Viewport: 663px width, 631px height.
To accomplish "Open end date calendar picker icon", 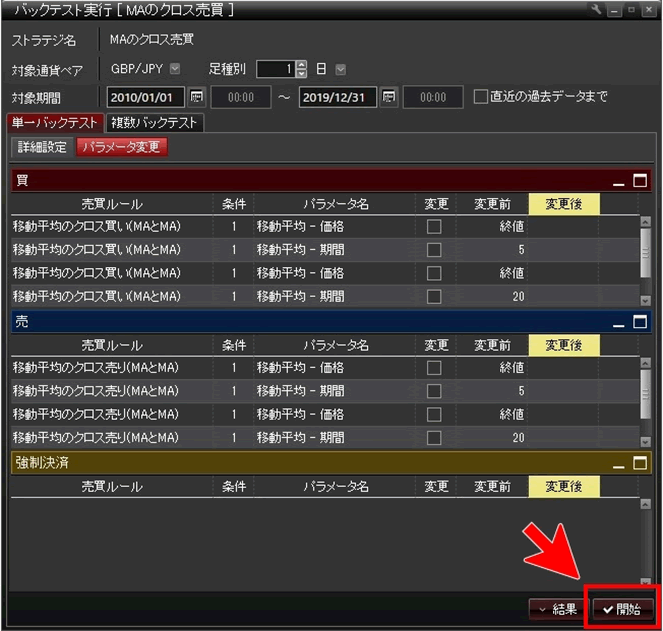I will [x=388, y=97].
